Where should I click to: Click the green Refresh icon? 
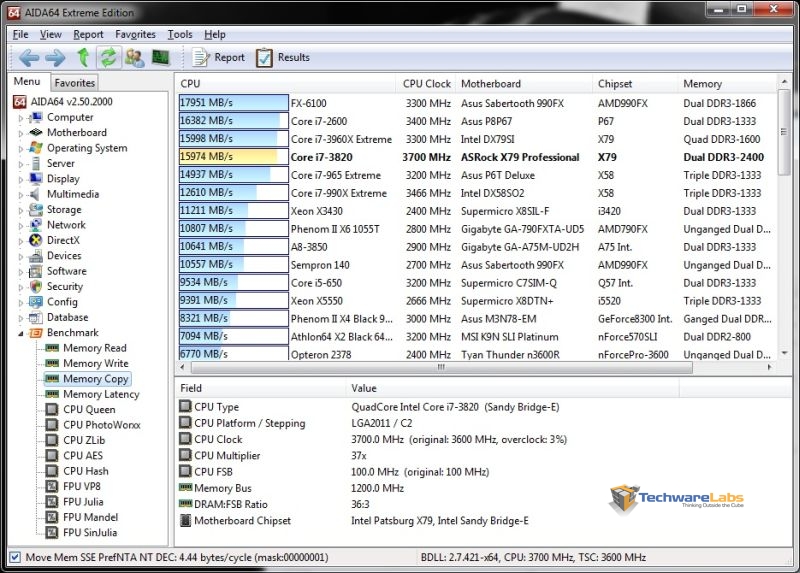click(x=108, y=58)
